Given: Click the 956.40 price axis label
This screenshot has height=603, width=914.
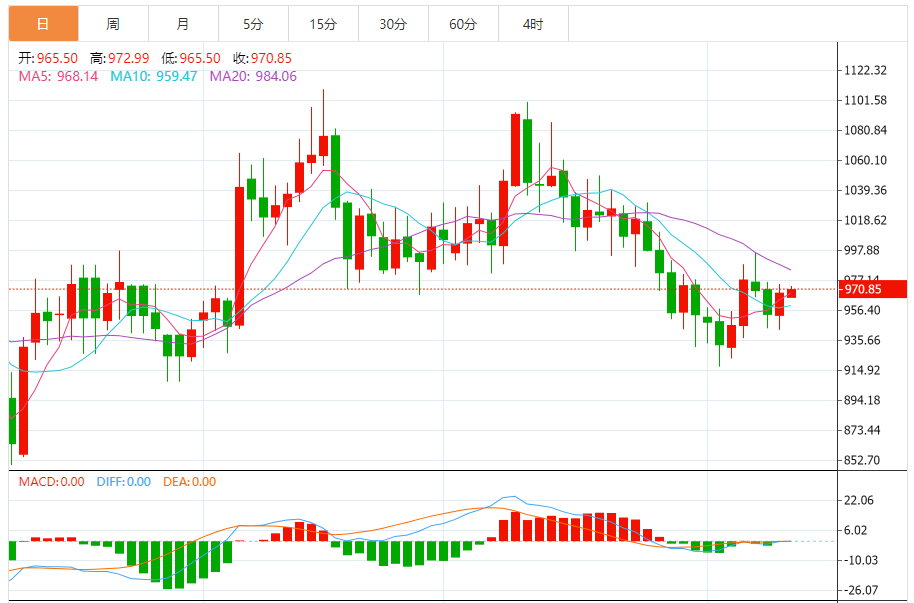Looking at the screenshot, I should 862,310.
